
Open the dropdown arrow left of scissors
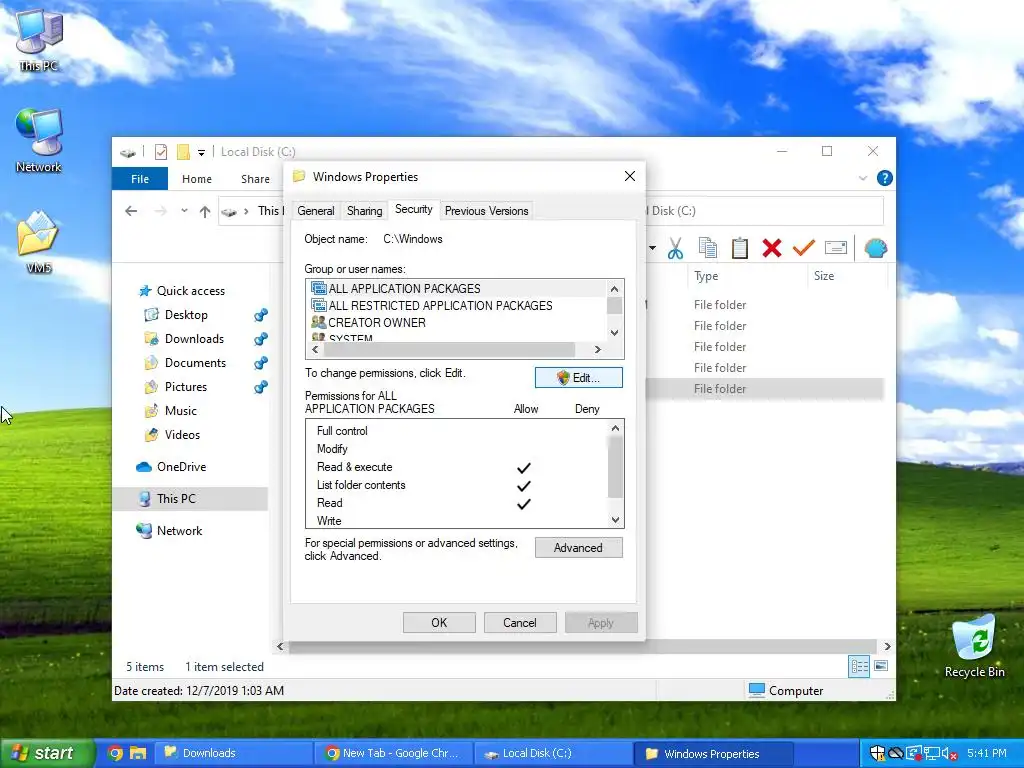(652, 248)
